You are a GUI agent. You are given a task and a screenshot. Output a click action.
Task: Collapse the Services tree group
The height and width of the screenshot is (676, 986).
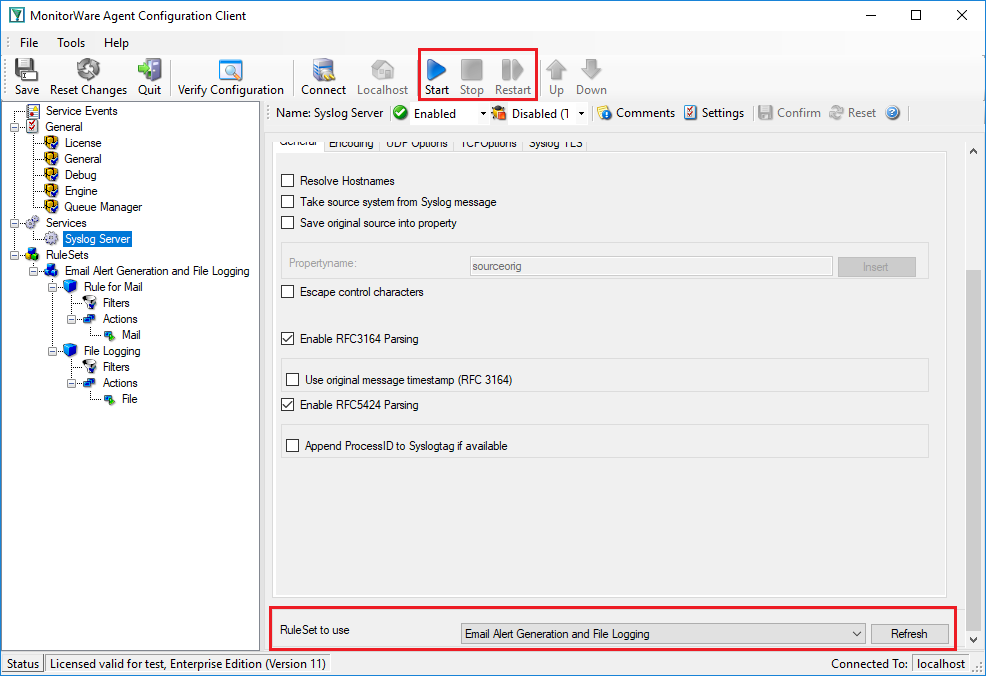(14, 223)
